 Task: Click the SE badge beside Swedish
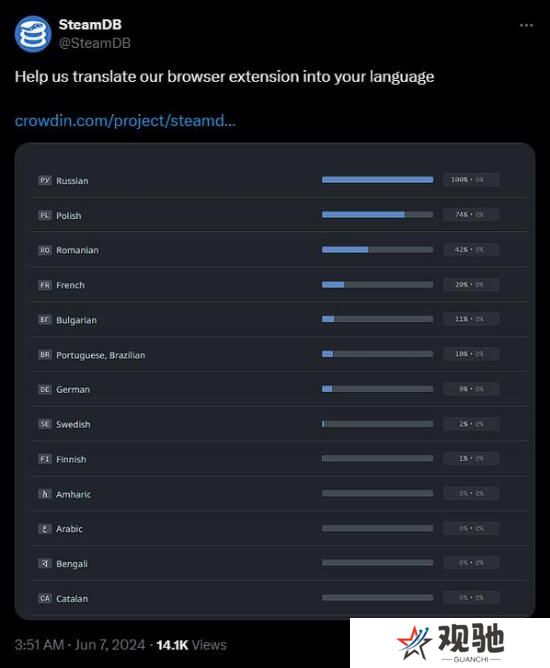(x=45, y=424)
